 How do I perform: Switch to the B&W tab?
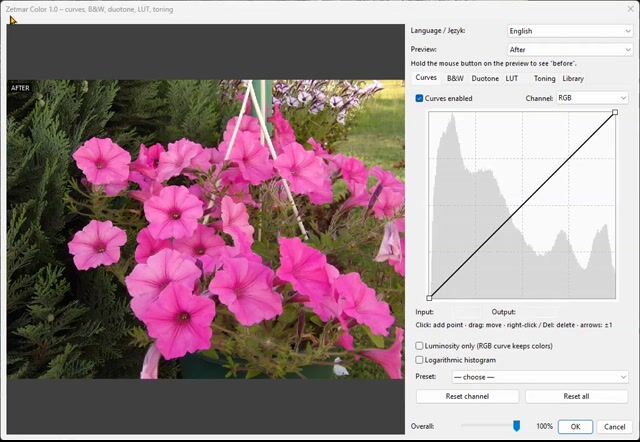pos(455,78)
